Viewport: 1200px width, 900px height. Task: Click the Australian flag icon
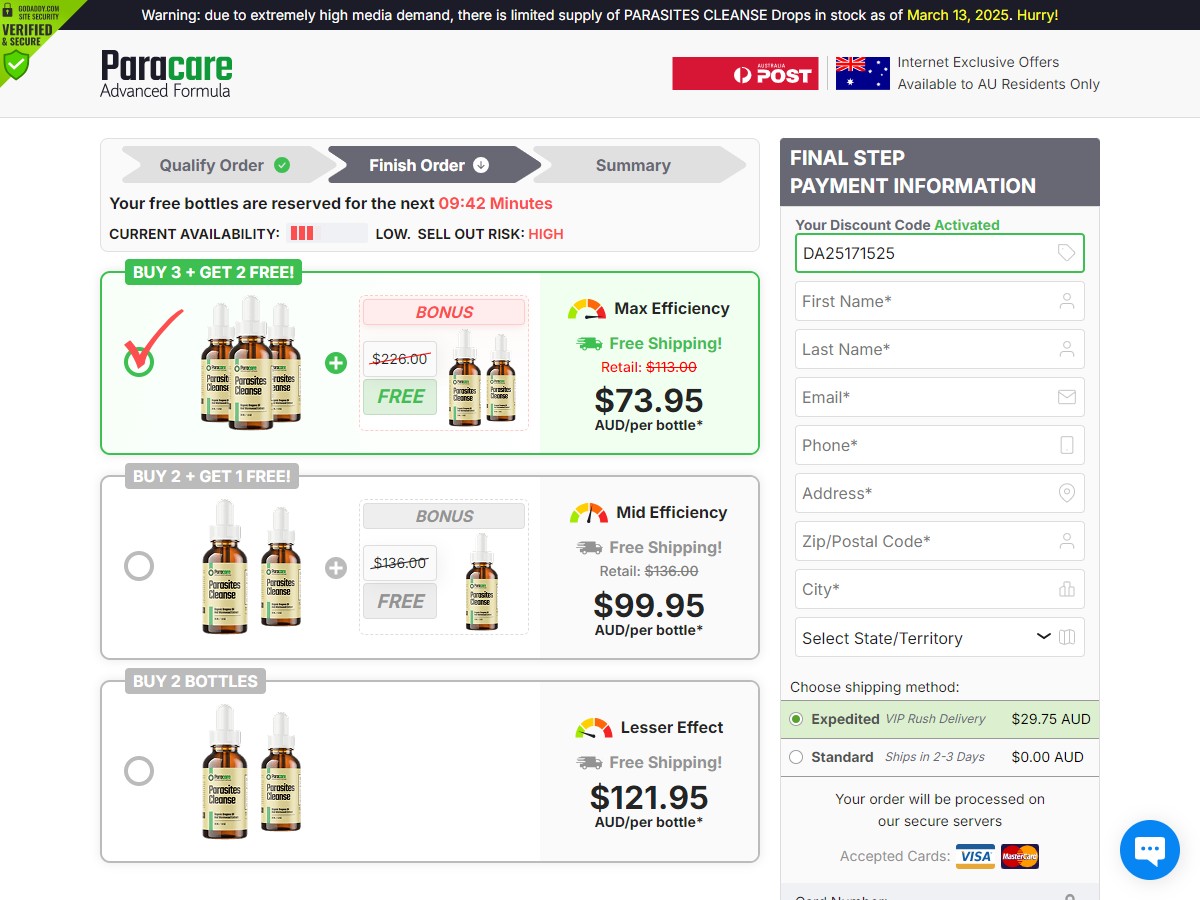coord(862,73)
